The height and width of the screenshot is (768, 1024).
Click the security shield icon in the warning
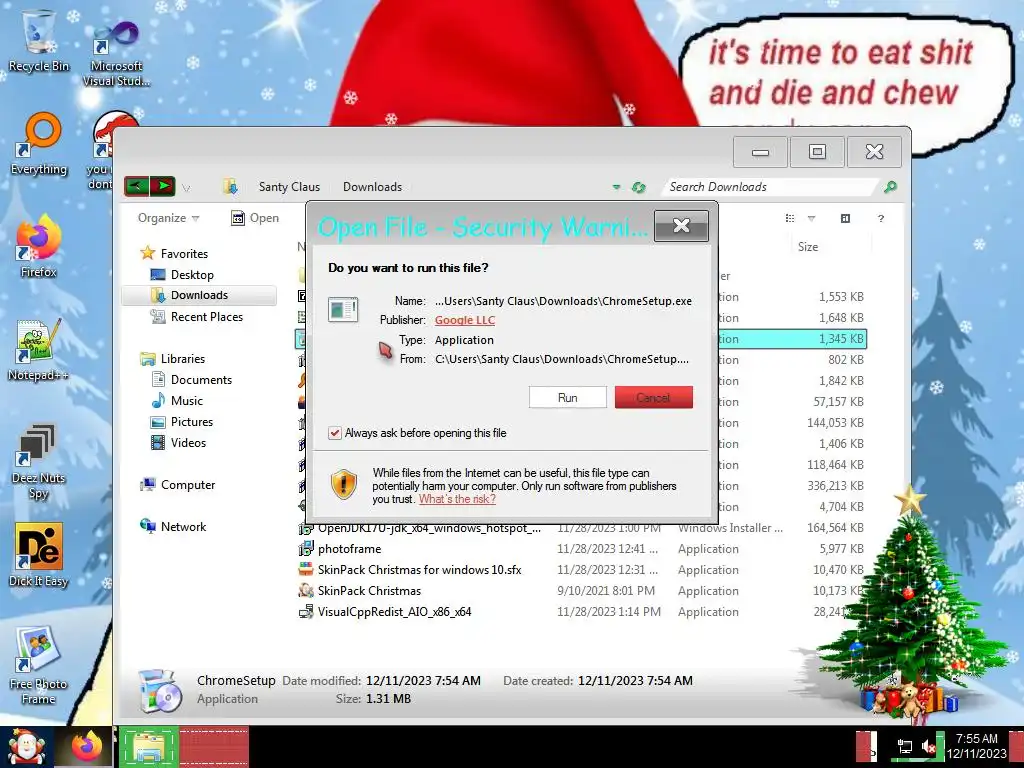[x=344, y=485]
